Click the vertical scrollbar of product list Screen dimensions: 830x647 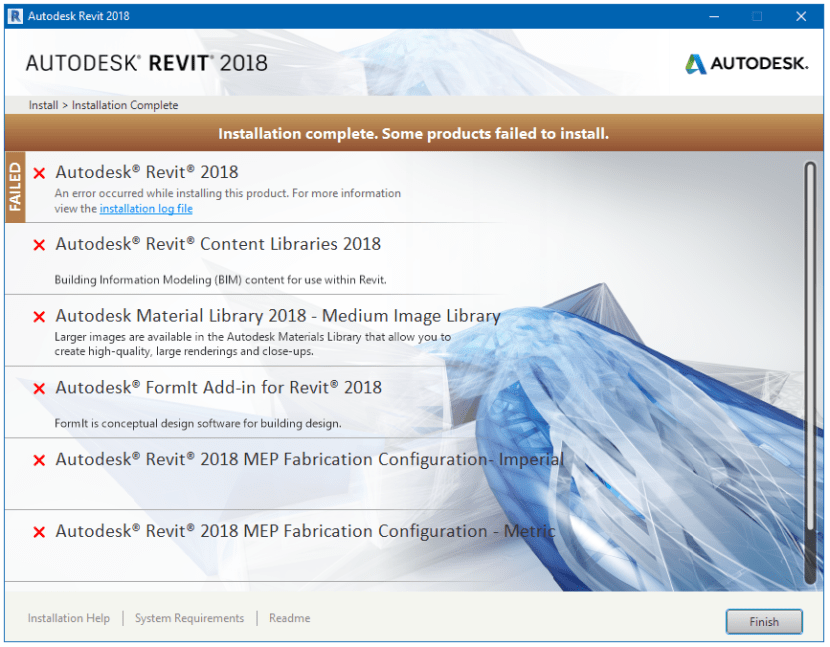(809, 370)
